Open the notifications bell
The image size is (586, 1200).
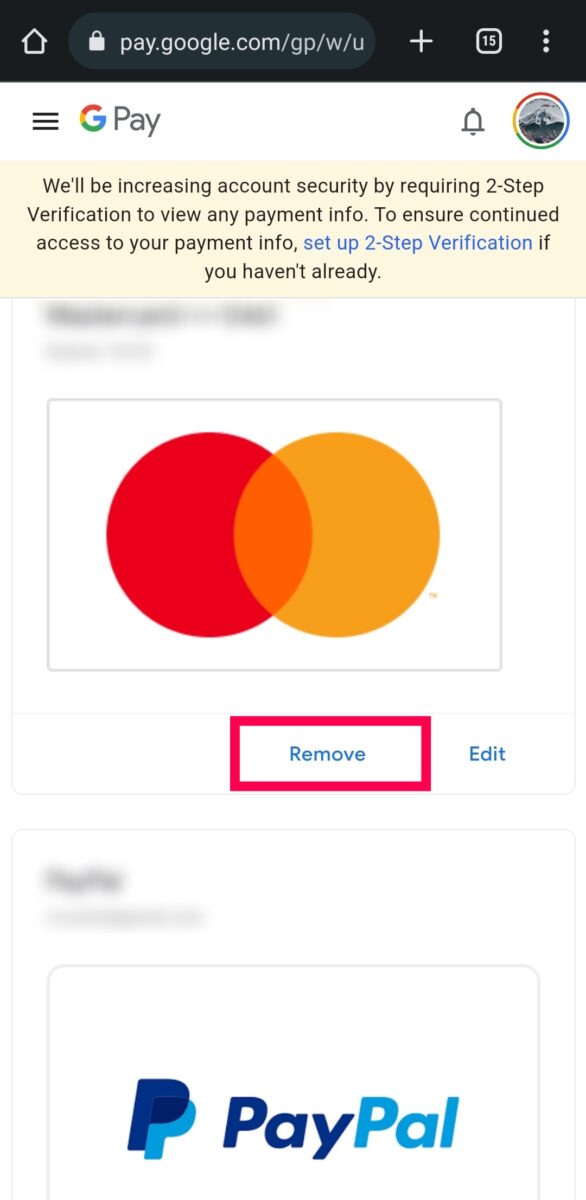tap(472, 122)
